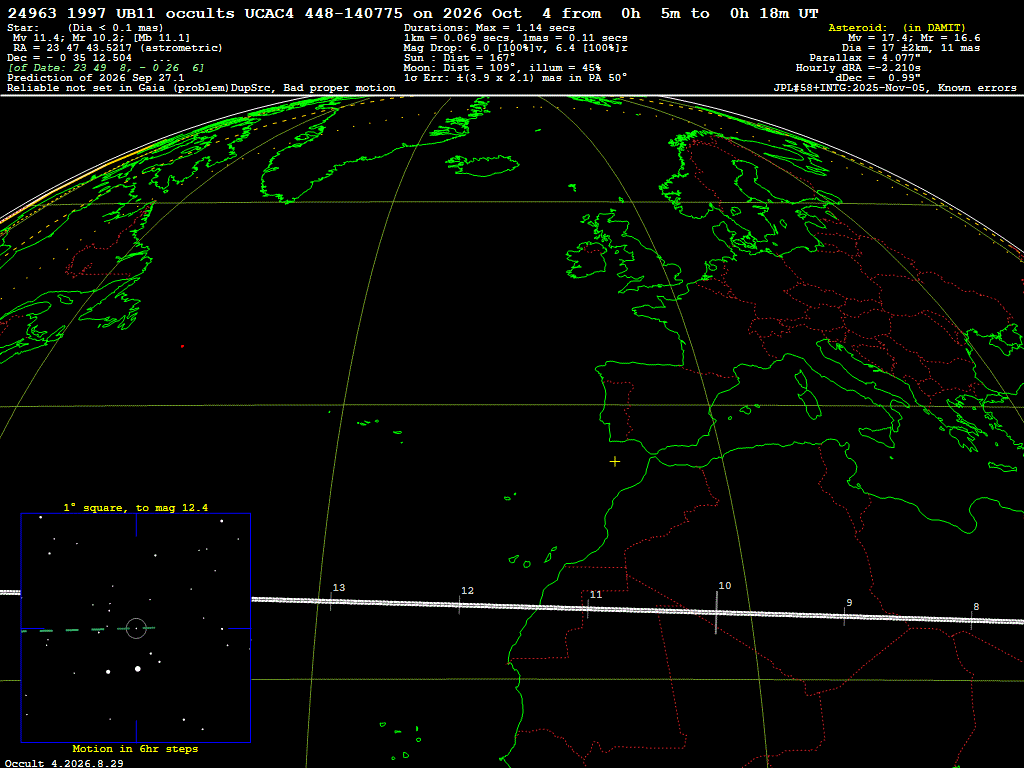Click the Occult 4.2026.8.29 version label

(64, 763)
